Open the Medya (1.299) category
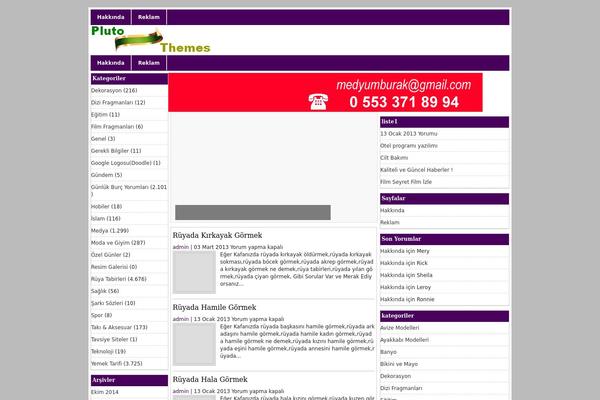 click(x=110, y=230)
